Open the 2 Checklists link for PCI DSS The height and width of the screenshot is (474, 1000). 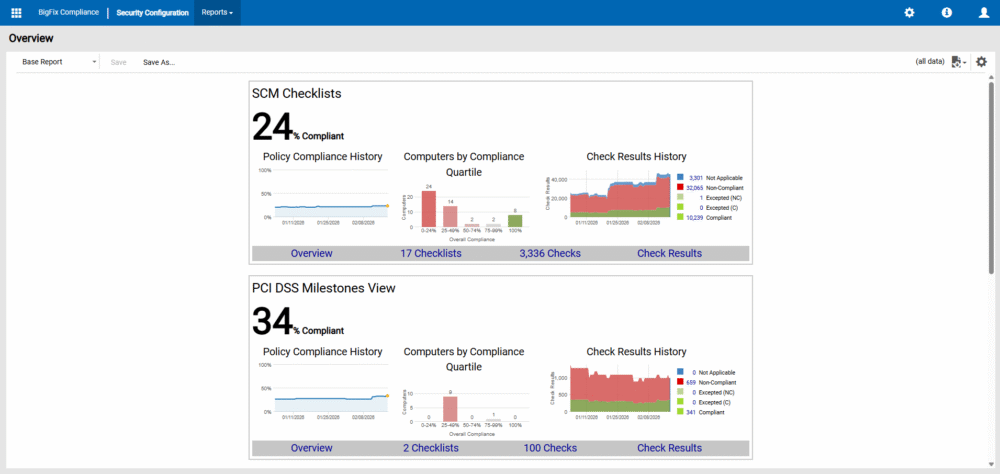pos(430,448)
